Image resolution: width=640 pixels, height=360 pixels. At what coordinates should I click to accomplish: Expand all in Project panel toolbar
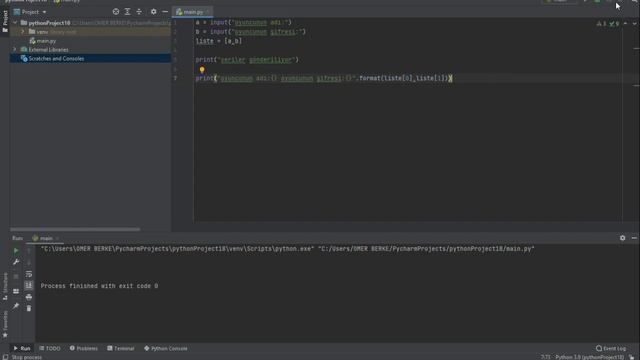click(127, 12)
